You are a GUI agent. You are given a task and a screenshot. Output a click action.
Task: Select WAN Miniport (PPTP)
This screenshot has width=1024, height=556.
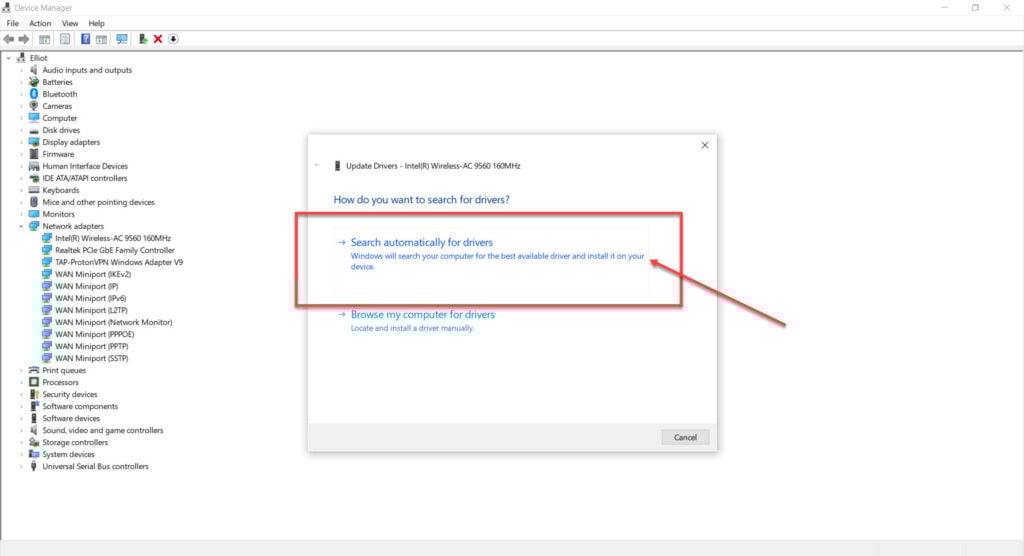(91, 346)
